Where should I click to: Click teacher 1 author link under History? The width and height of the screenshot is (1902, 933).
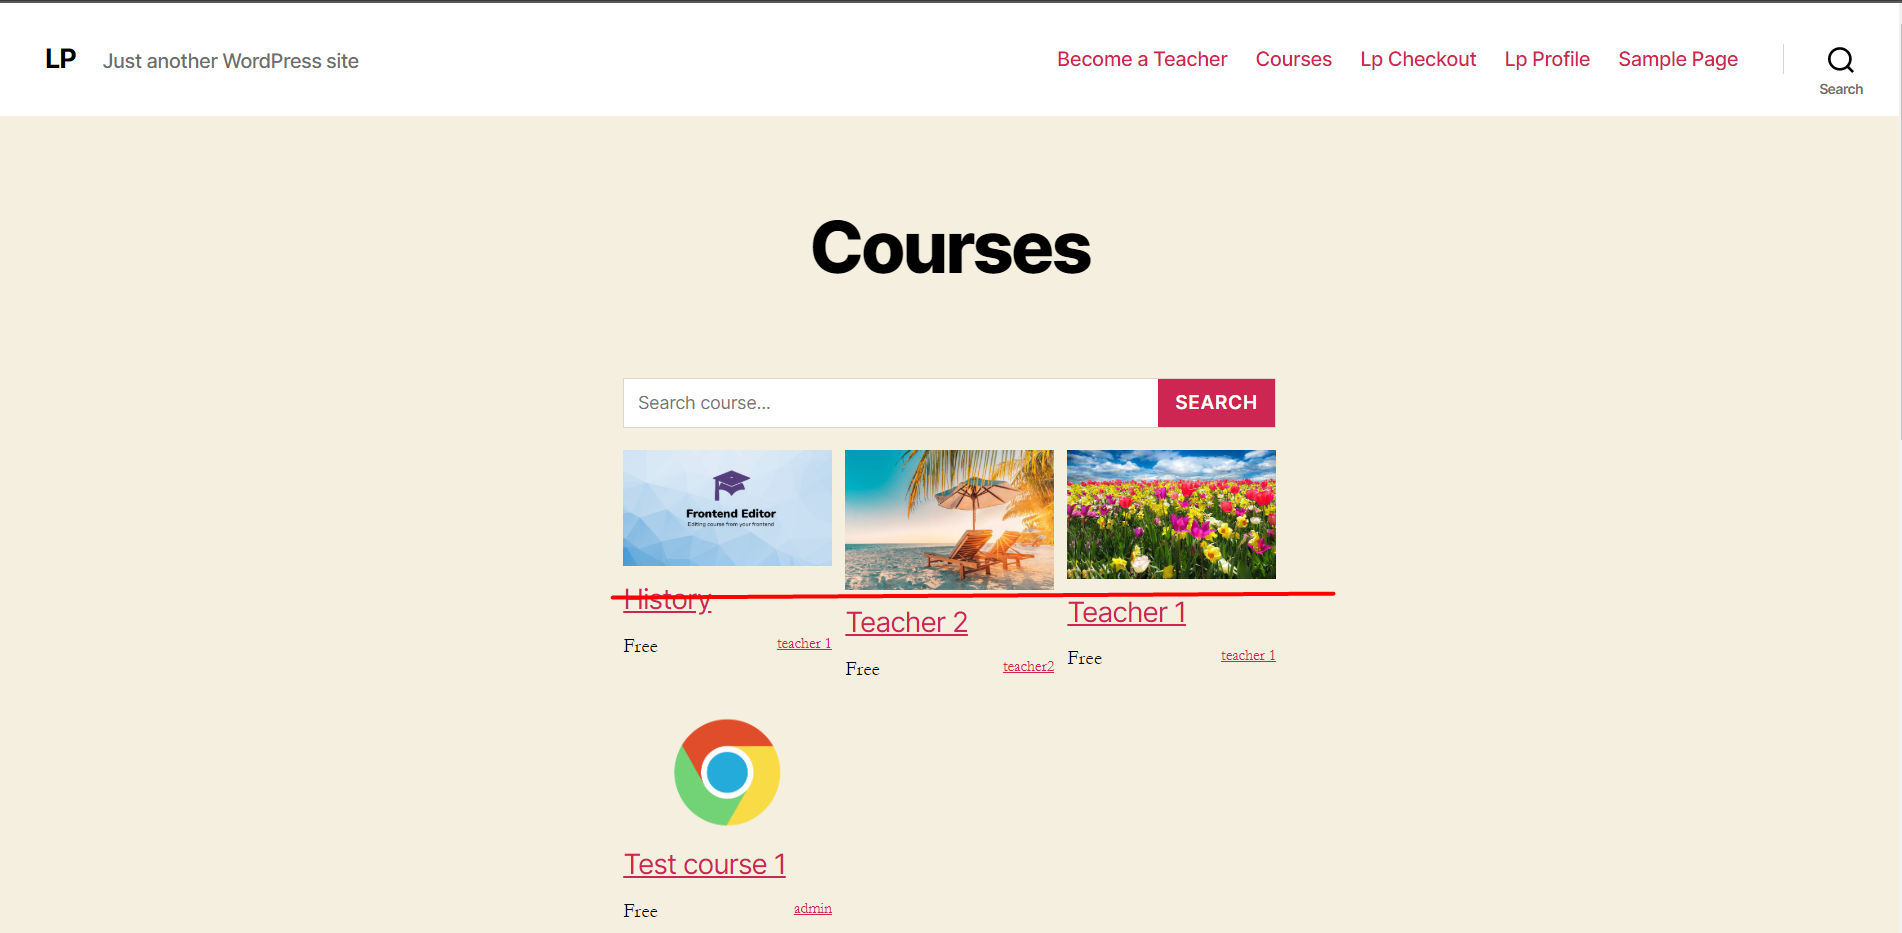[x=804, y=644]
